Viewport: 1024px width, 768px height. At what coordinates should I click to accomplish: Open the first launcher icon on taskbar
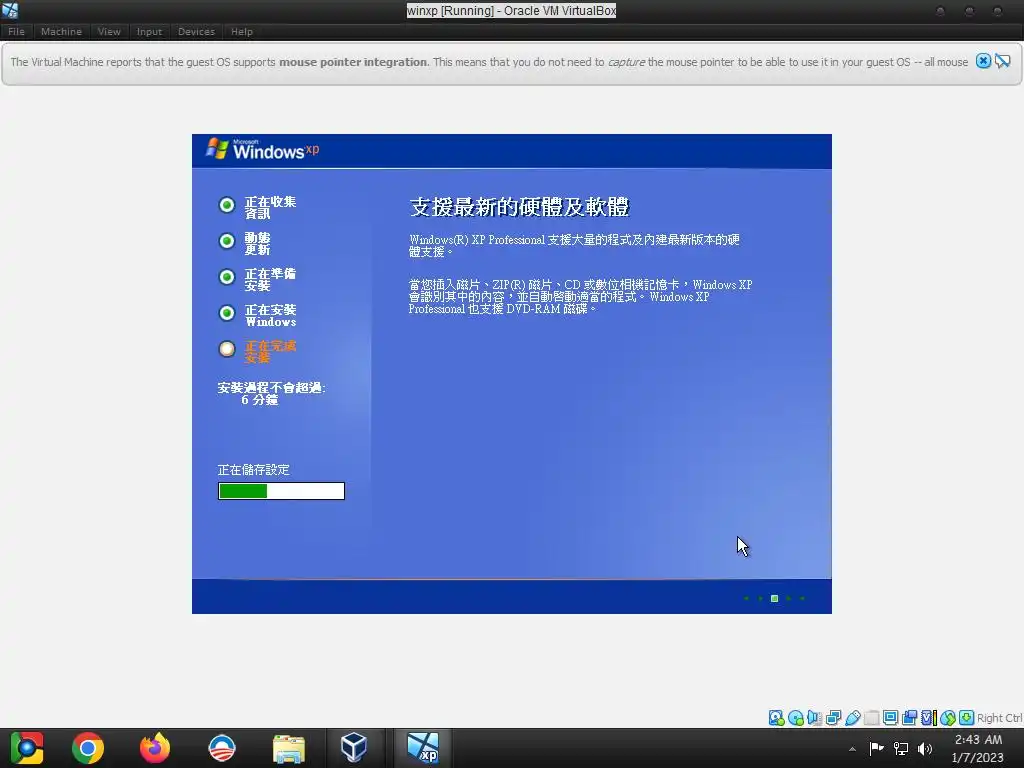26,748
